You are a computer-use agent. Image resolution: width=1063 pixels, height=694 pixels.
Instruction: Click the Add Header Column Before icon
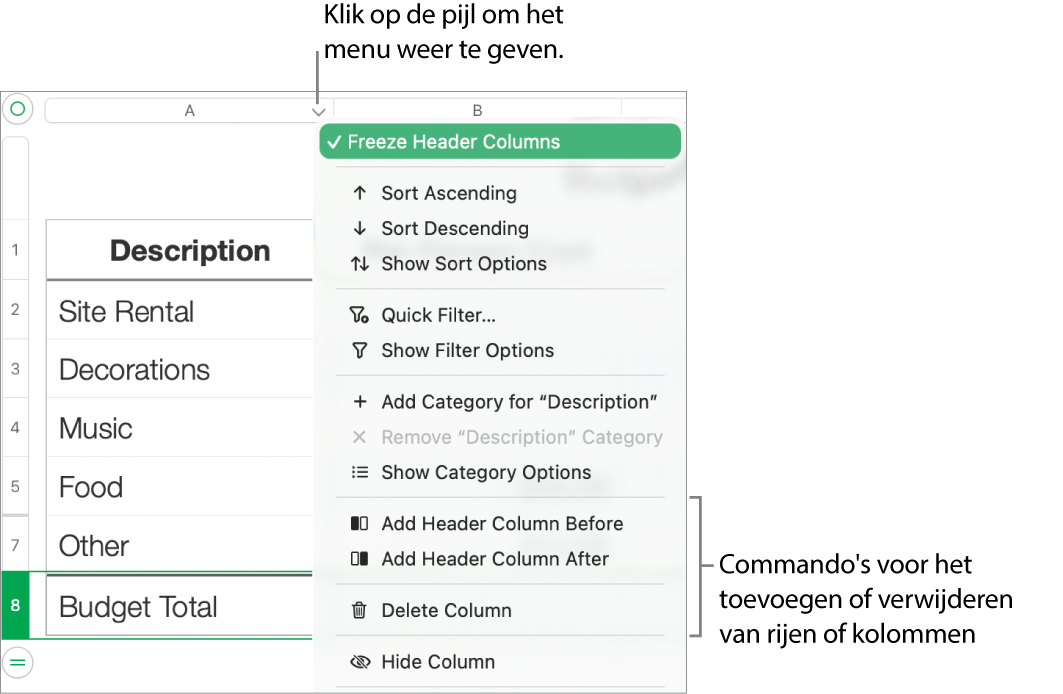pyautogui.click(x=360, y=524)
